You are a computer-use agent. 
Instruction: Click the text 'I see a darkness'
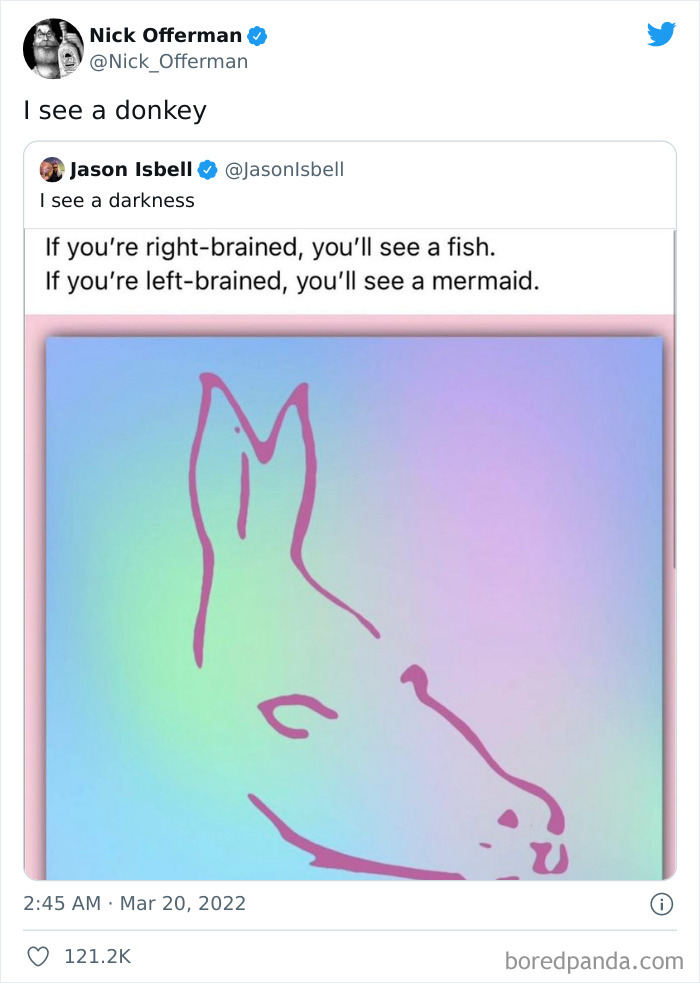[115, 200]
